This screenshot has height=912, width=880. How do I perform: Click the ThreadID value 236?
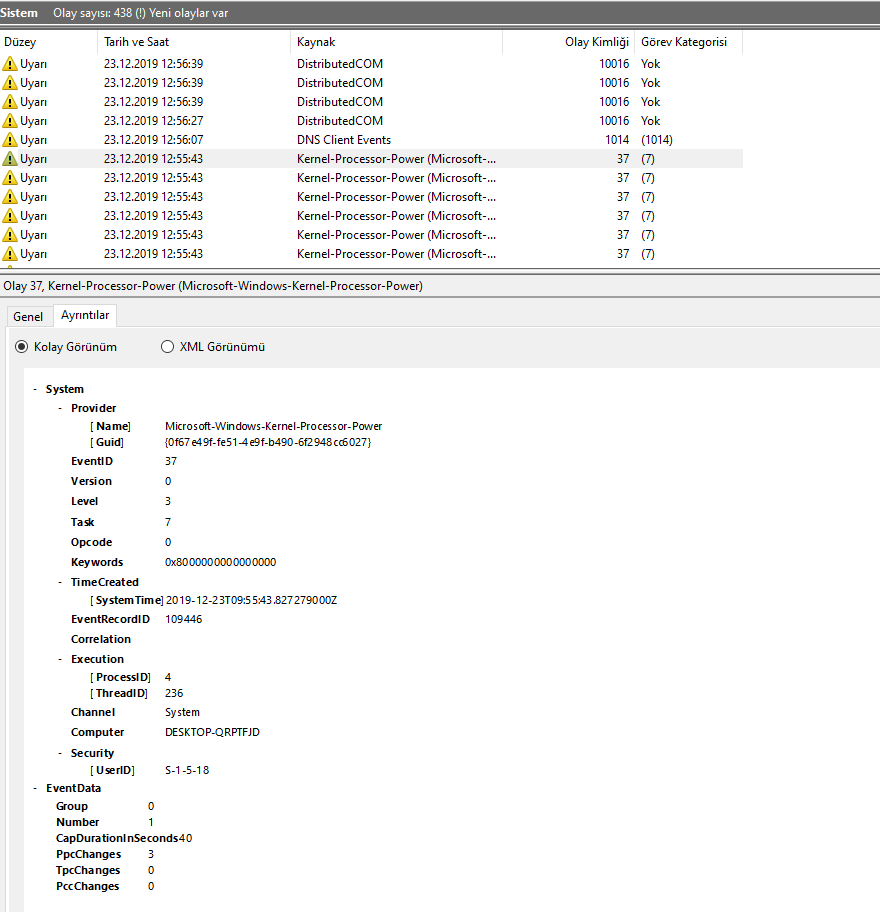coord(174,693)
